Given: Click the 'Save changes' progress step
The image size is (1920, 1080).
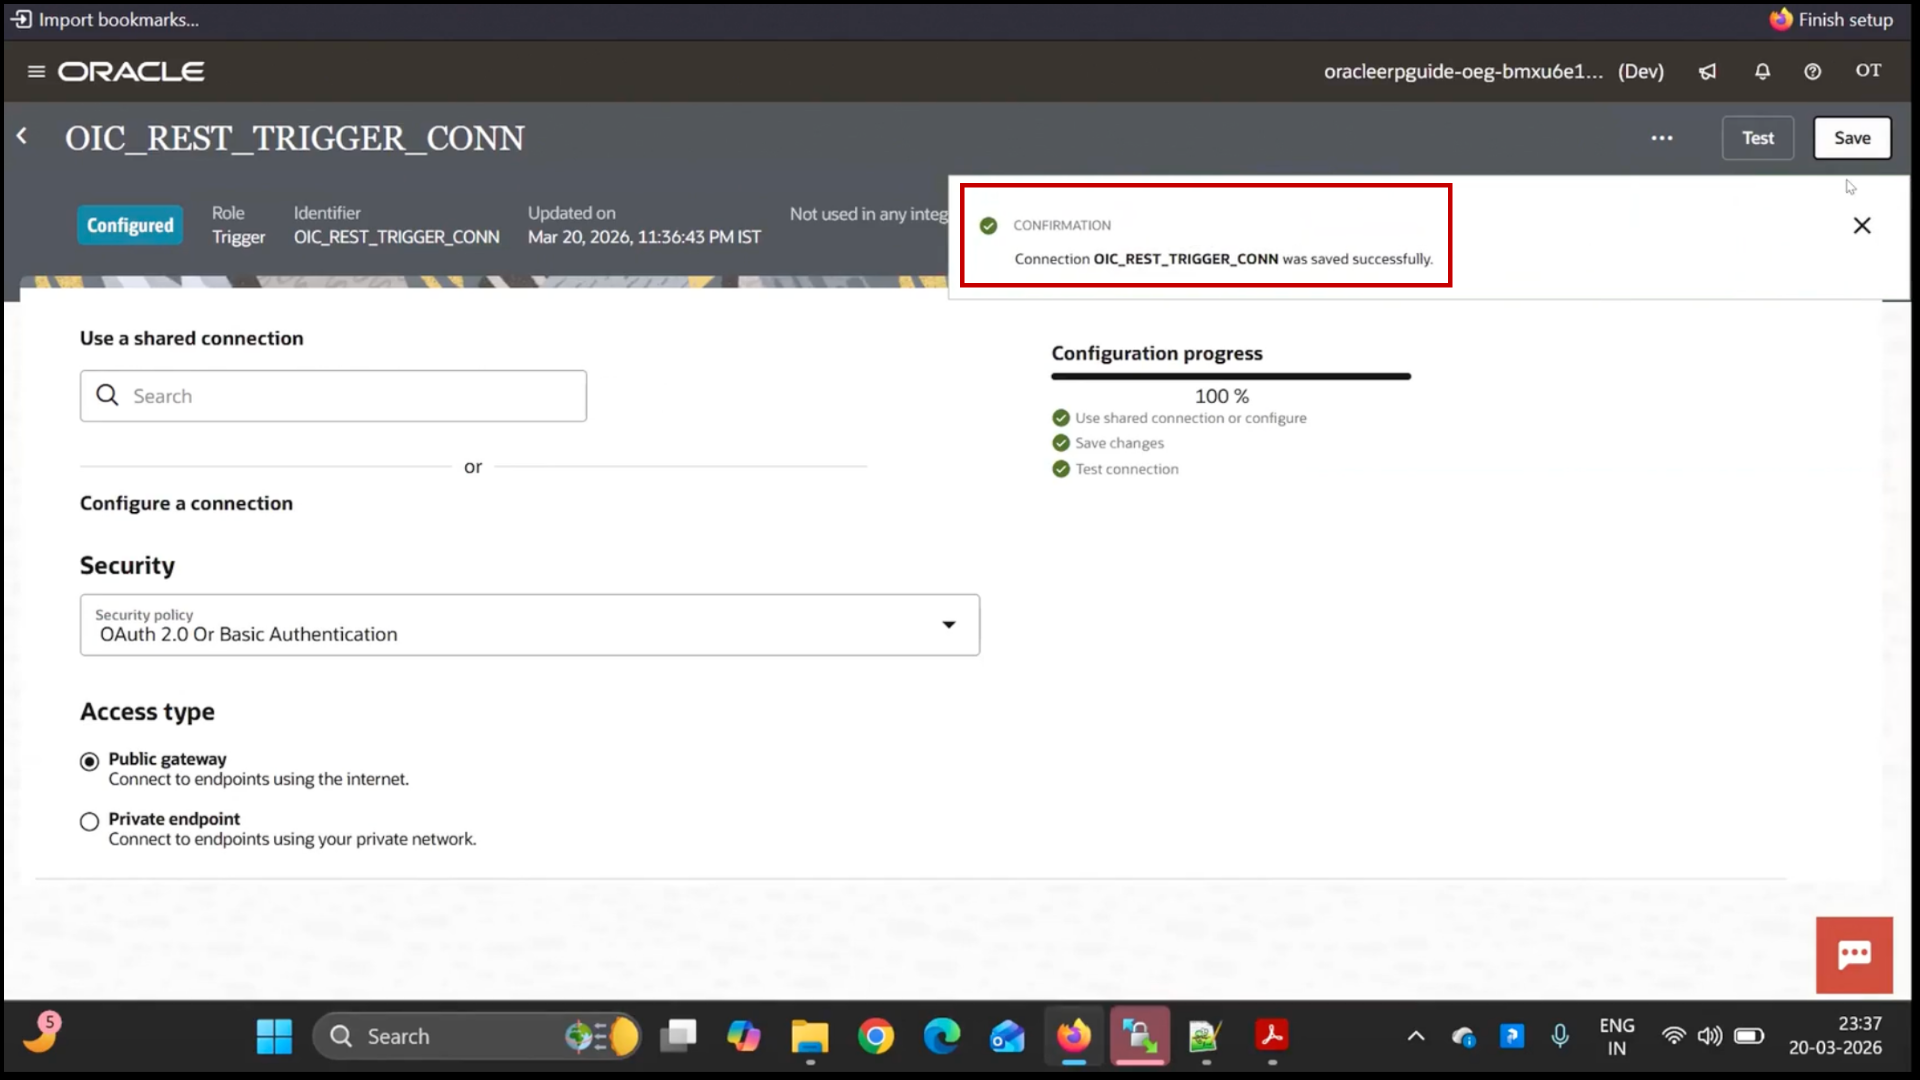Looking at the screenshot, I should [x=1108, y=443].
